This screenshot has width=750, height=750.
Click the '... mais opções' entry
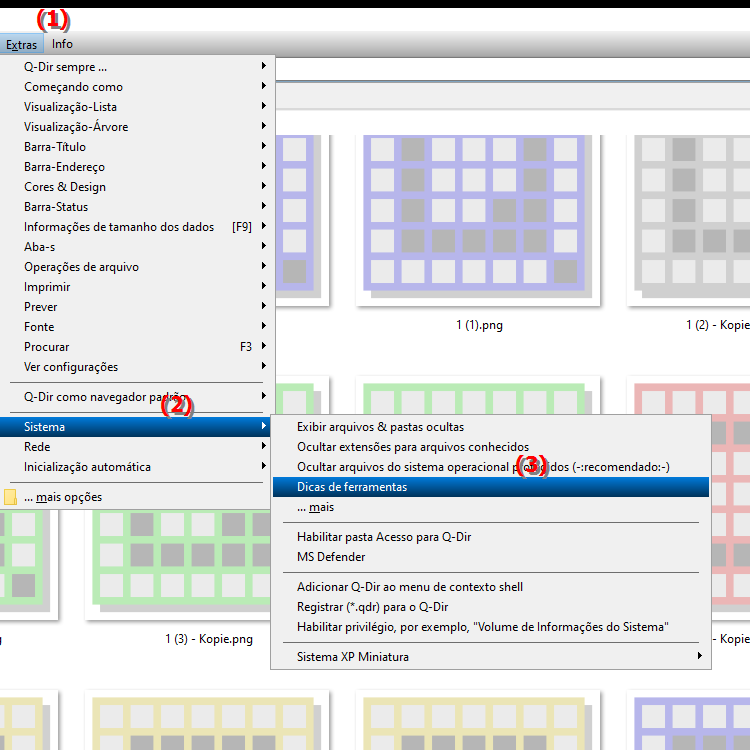point(137,497)
